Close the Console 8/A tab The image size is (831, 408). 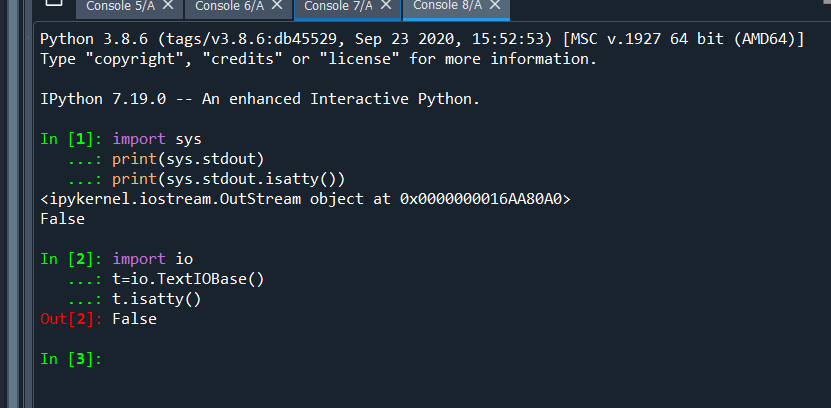click(495, 5)
